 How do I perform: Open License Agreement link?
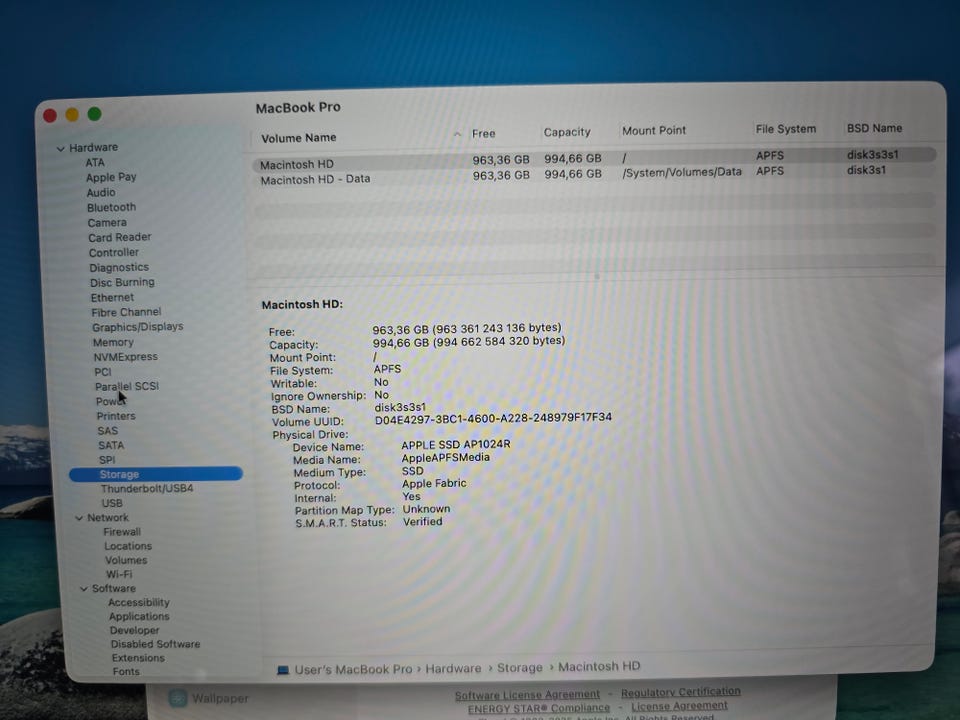680,706
